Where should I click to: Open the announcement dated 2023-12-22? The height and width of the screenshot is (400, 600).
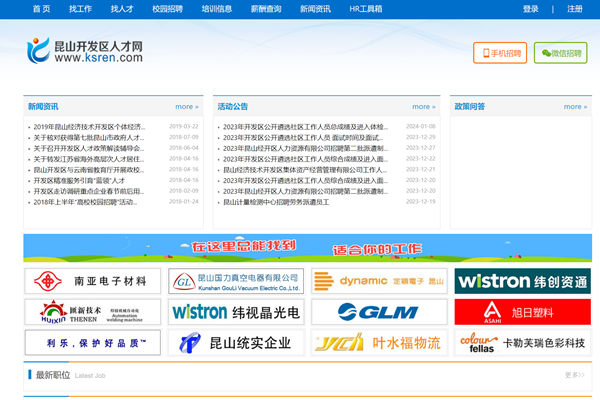(x=305, y=159)
